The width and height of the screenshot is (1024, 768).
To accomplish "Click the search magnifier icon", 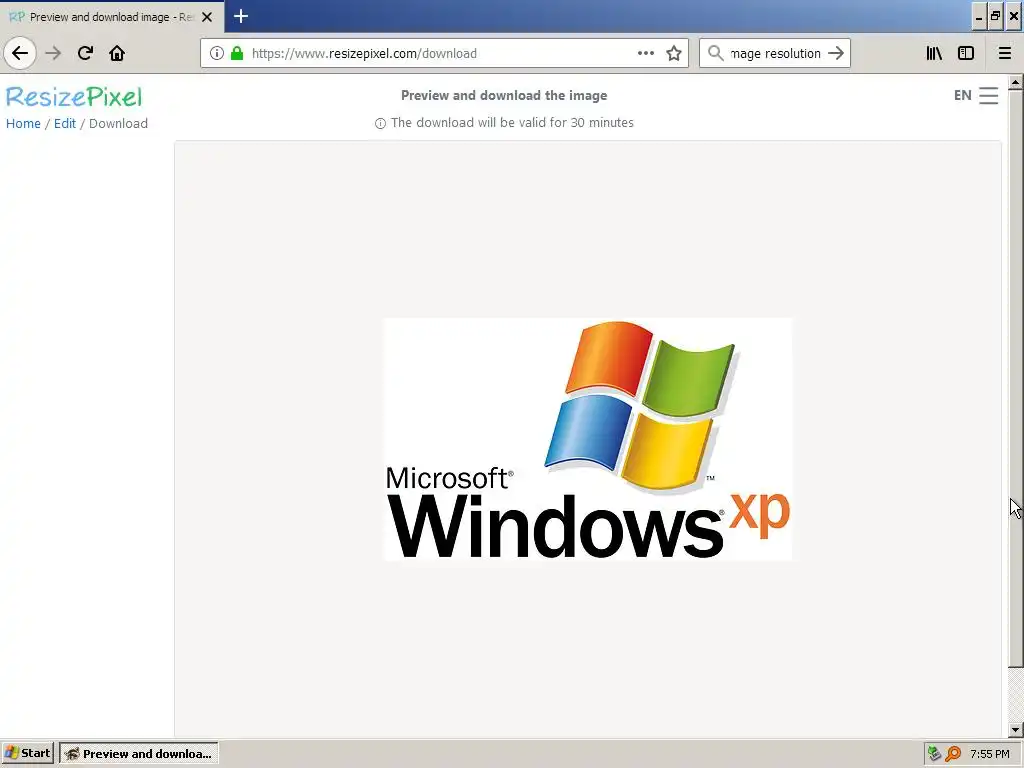I will 716,53.
